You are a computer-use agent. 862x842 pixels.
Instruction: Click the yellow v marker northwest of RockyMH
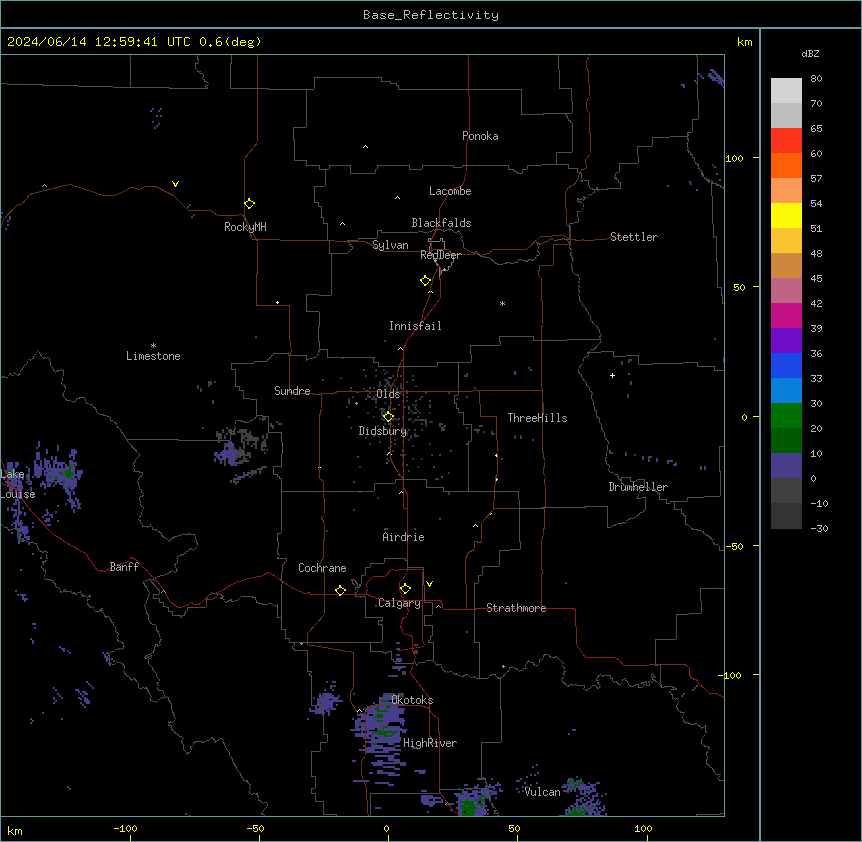point(175,184)
